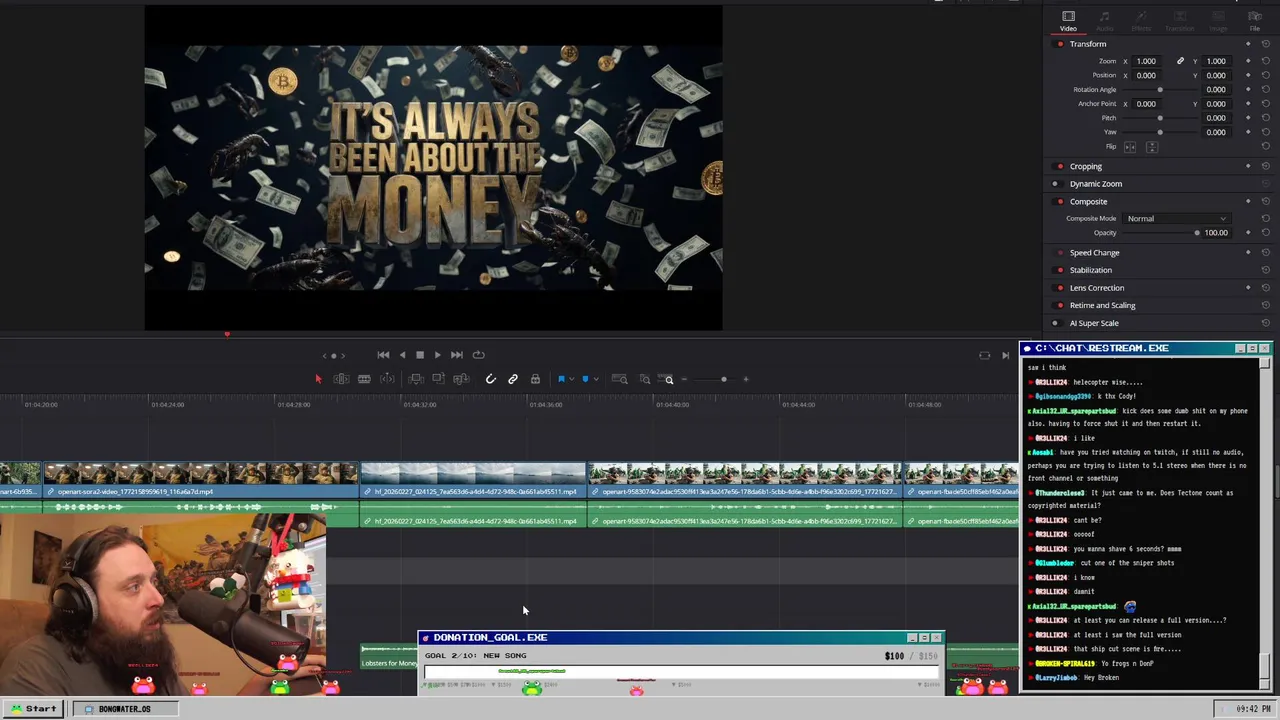Jump to last frame transport button
Screen dimensions: 1280x720
tap(456, 355)
